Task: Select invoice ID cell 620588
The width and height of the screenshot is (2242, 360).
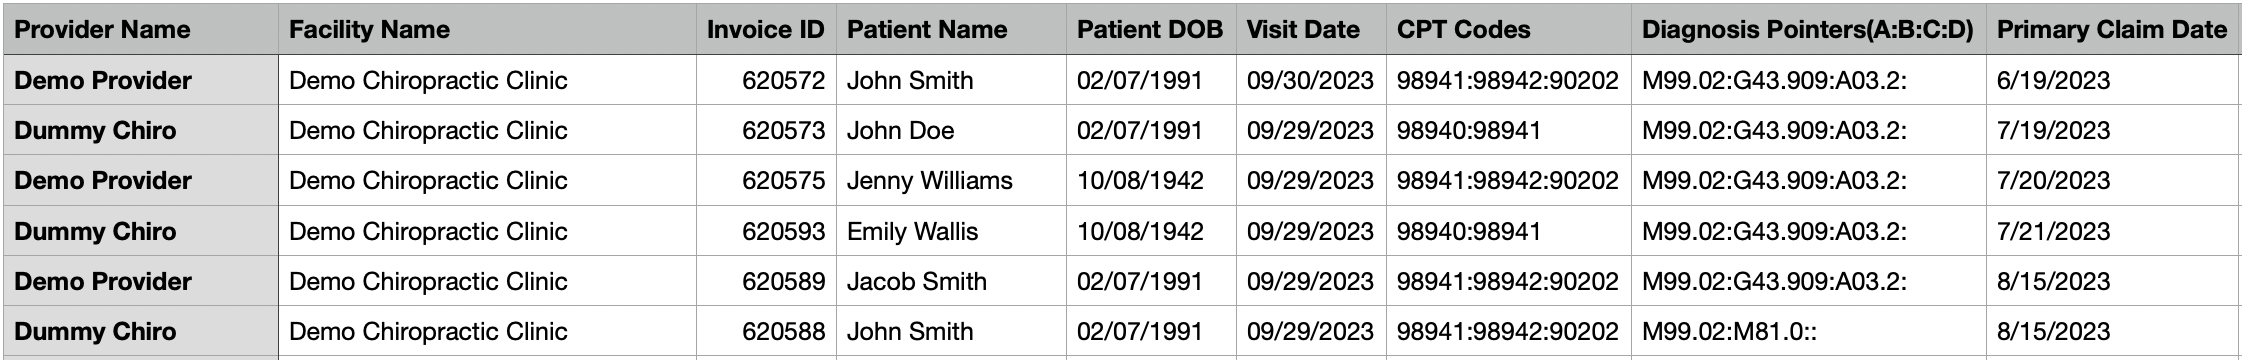Action: 766,331
